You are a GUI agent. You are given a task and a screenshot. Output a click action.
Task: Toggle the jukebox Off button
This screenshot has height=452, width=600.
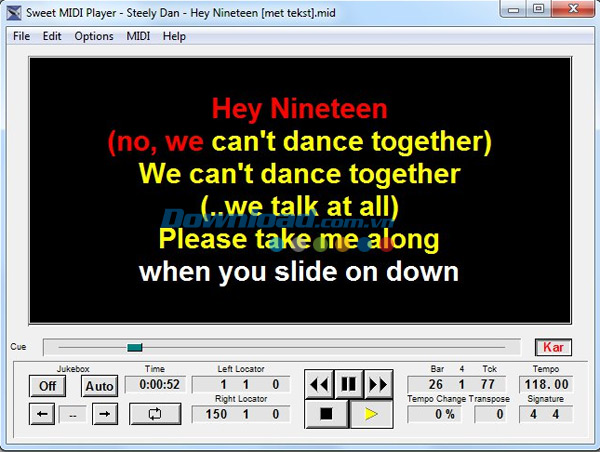click(47, 385)
